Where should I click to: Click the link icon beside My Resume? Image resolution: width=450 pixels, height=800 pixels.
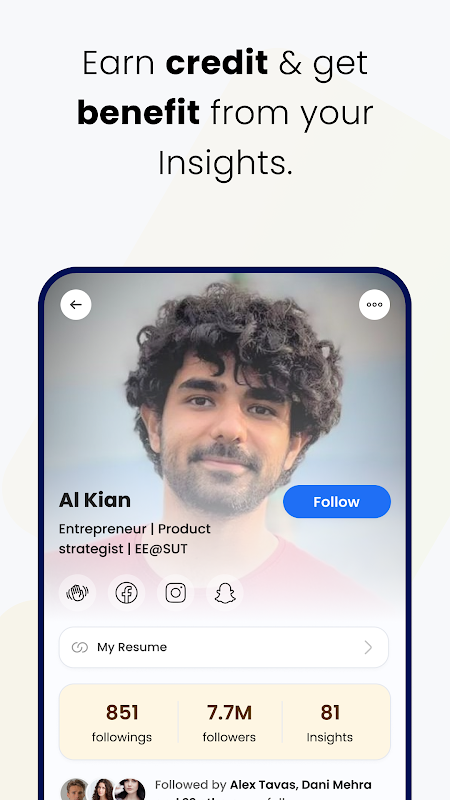pyautogui.click(x=80, y=647)
